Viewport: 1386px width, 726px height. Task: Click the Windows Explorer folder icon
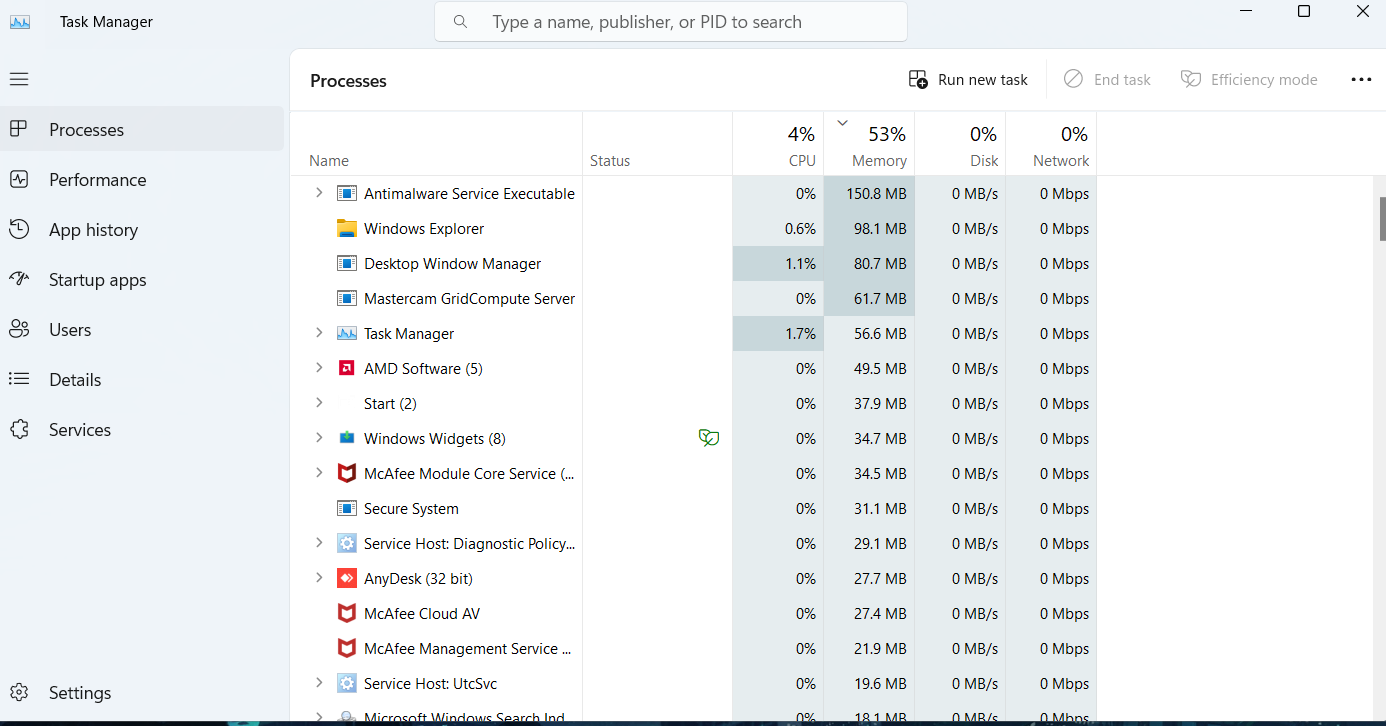tap(346, 228)
